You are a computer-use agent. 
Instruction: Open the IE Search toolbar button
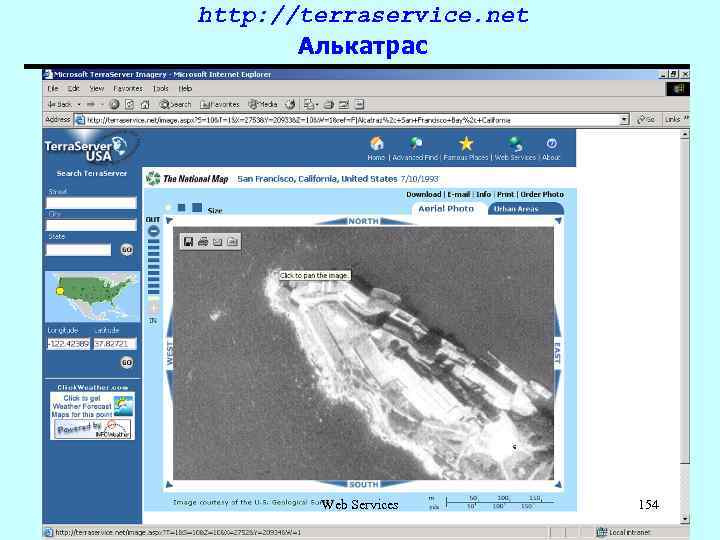point(175,104)
